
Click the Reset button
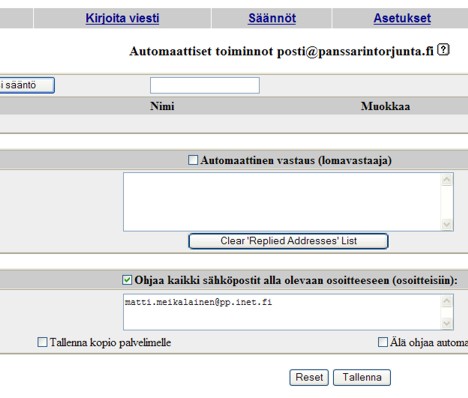click(x=309, y=377)
